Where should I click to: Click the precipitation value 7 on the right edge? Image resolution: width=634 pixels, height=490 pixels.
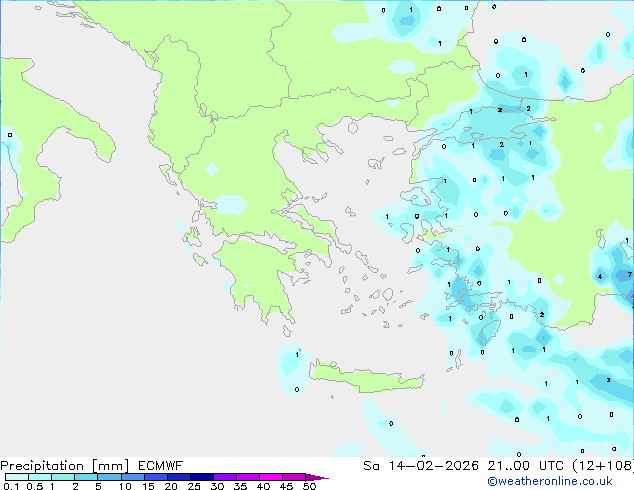pos(629,275)
